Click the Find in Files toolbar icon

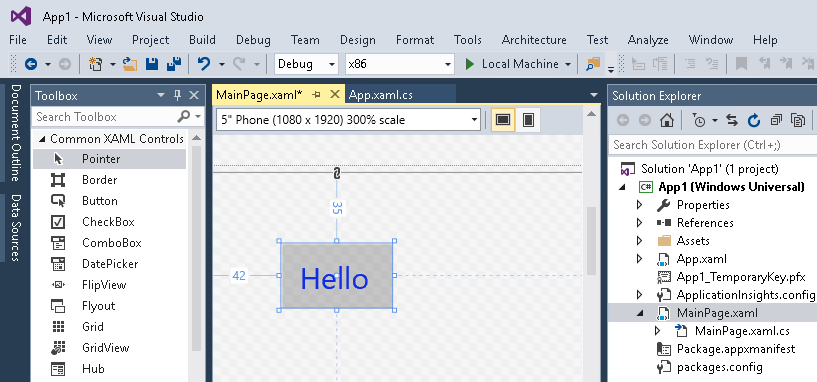click(593, 64)
